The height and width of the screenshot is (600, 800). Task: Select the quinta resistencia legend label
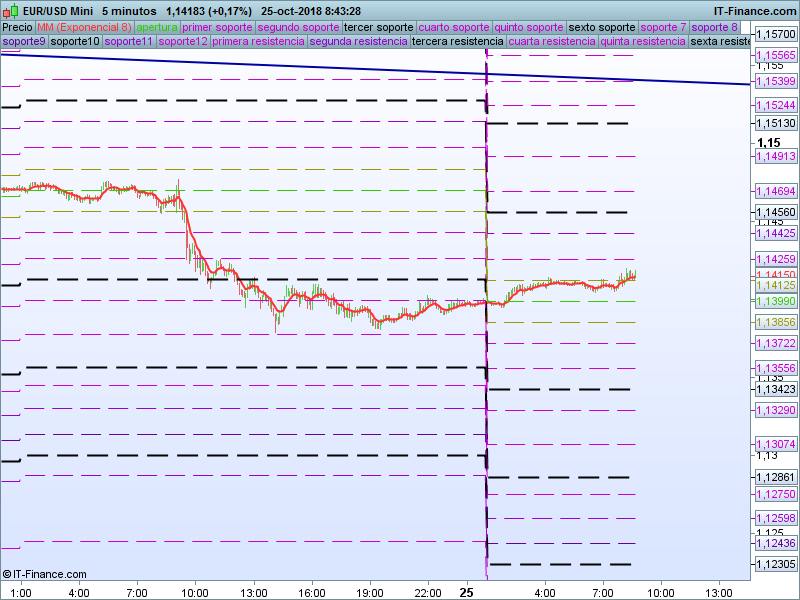643,42
